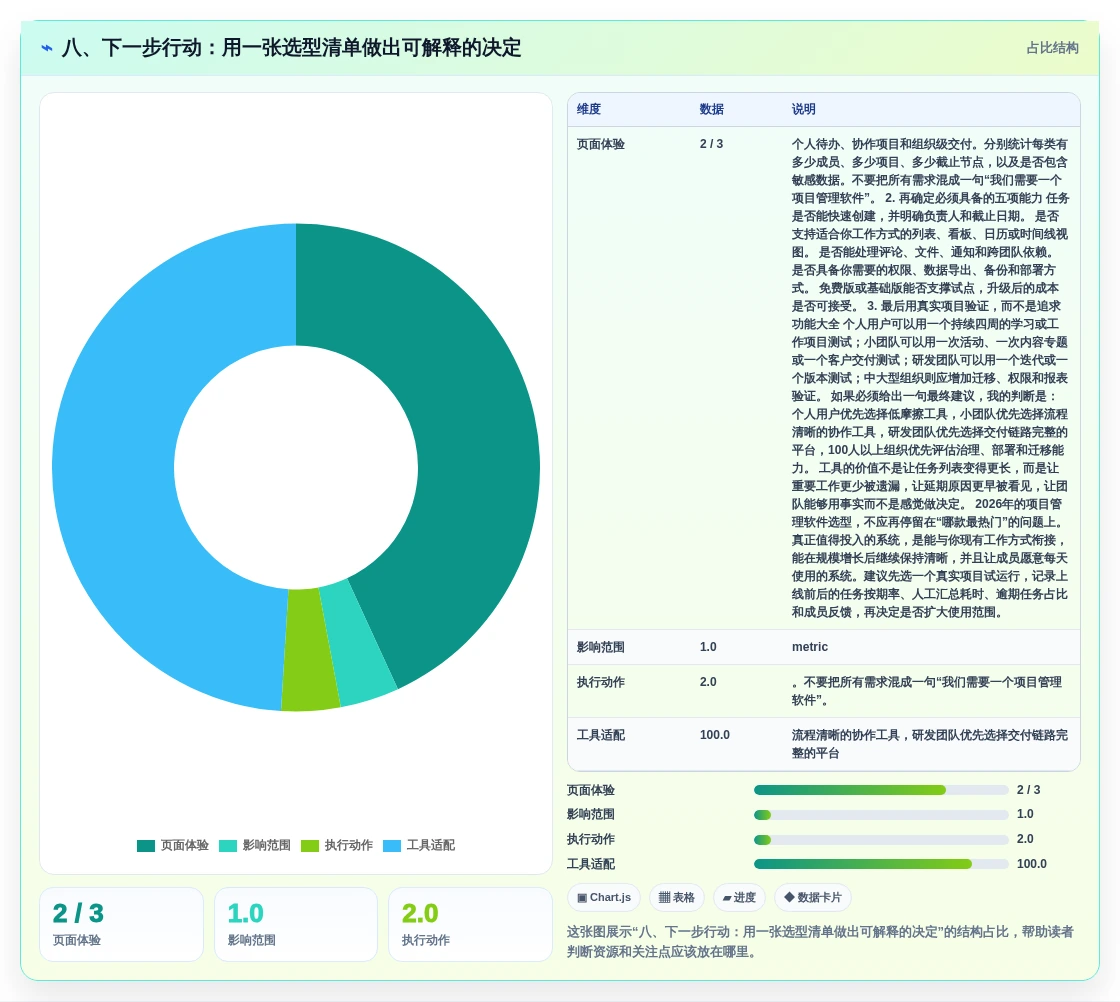Click the 1.0 value beside 影响范围 progress bar

click(x=1025, y=814)
